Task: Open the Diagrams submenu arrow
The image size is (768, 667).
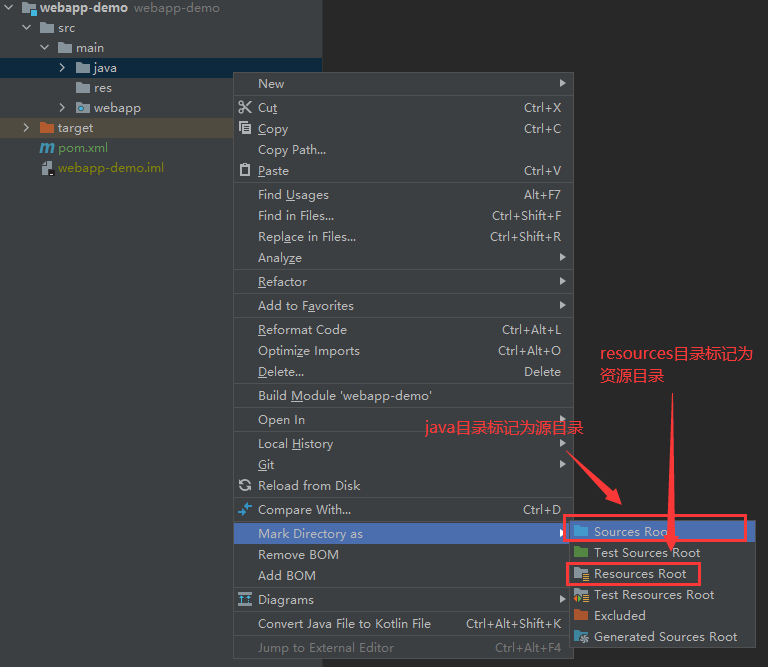Action: (x=563, y=599)
